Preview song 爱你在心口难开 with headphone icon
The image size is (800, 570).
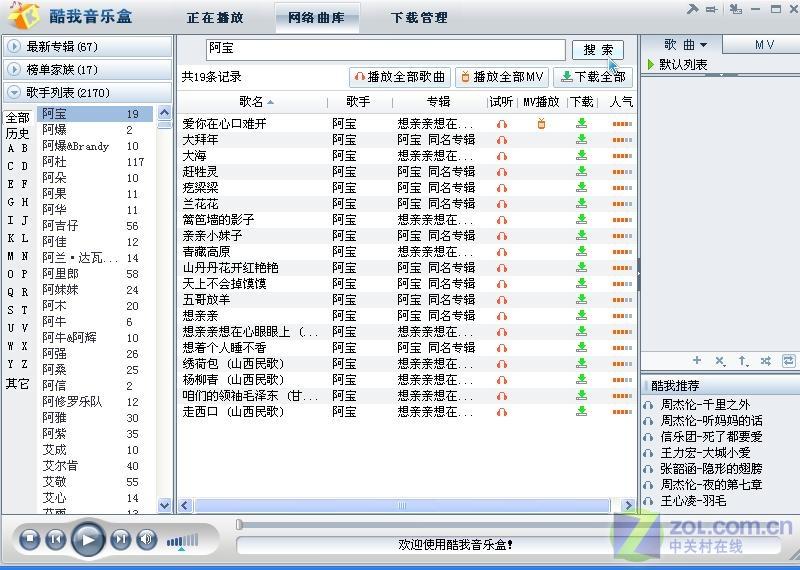(x=502, y=123)
